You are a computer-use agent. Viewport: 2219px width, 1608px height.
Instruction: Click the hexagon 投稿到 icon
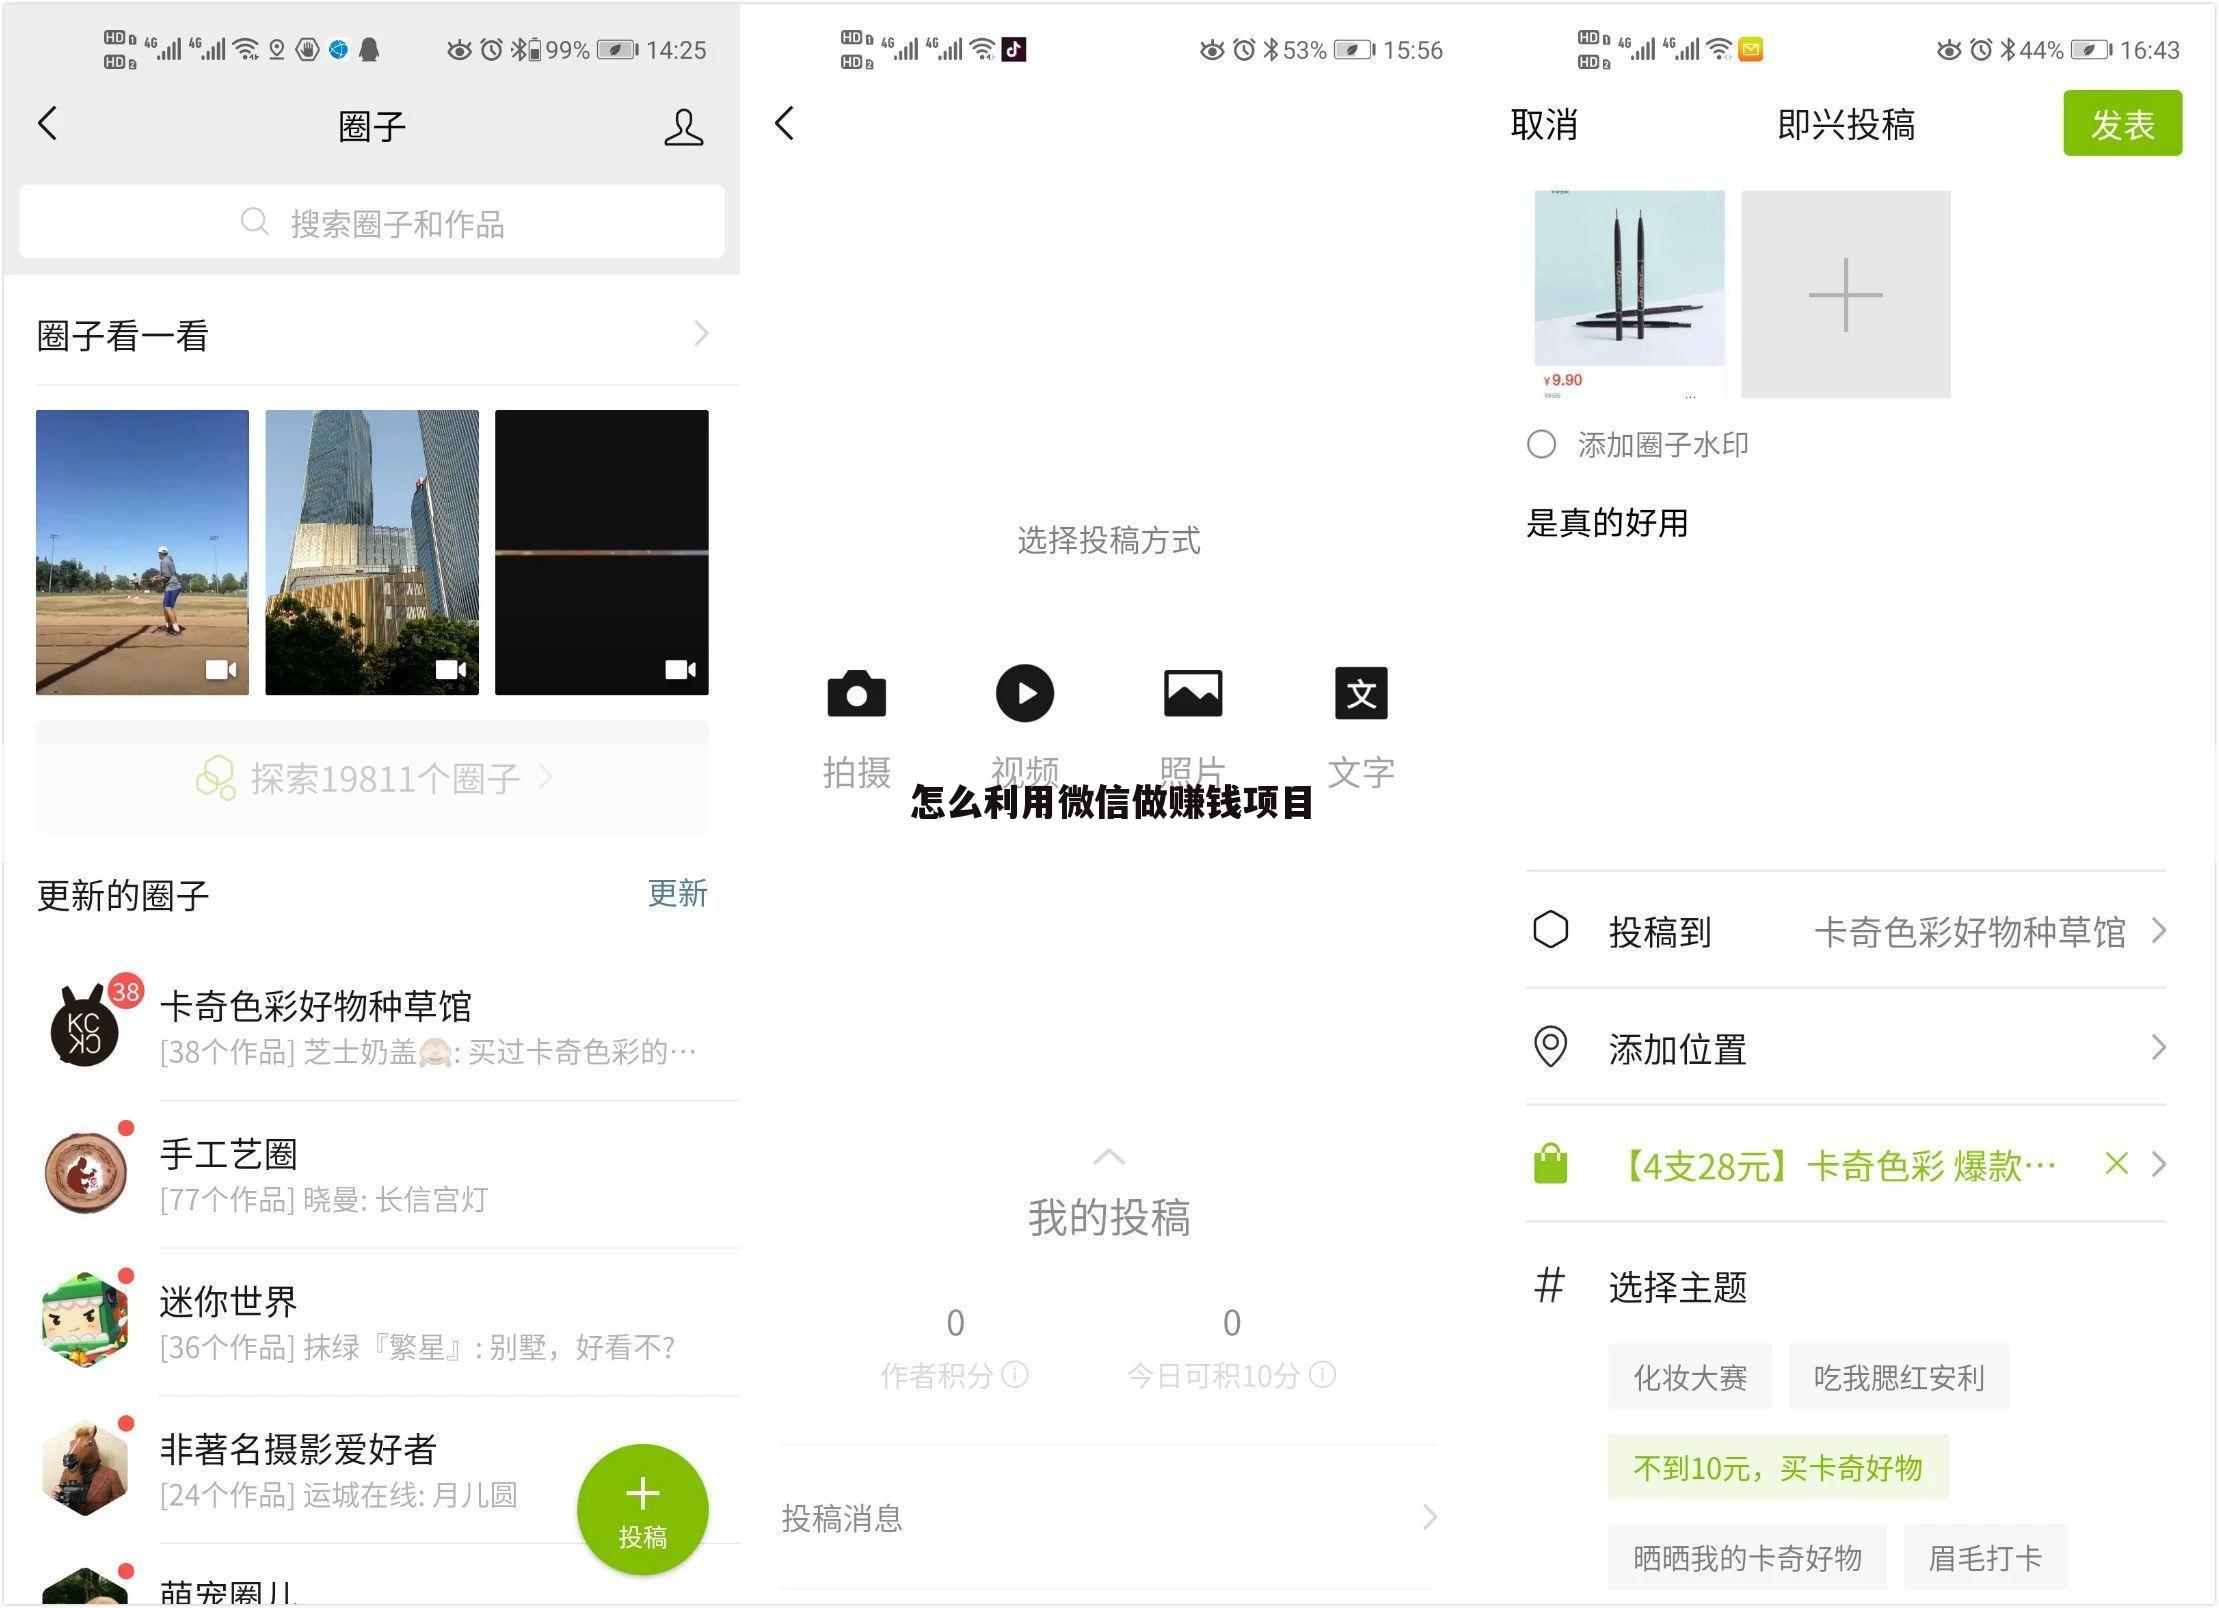(x=1550, y=930)
